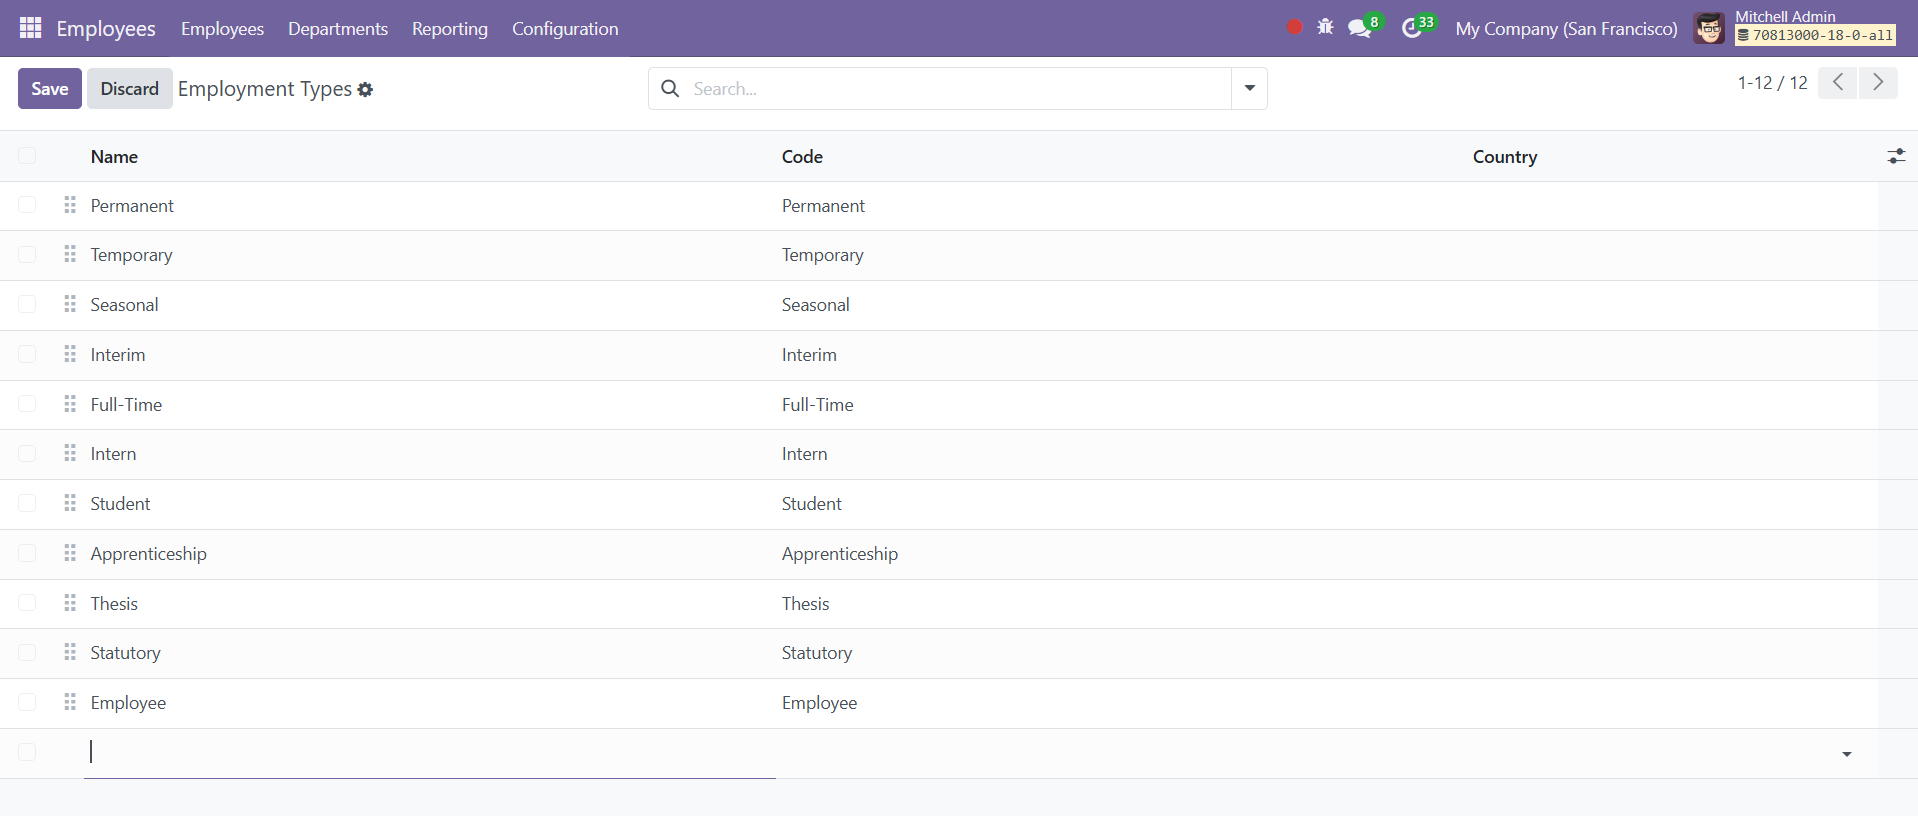Viewport: 1918px width, 816px height.
Task: Open the company switcher My Company (San Francisco)
Action: point(1566,29)
